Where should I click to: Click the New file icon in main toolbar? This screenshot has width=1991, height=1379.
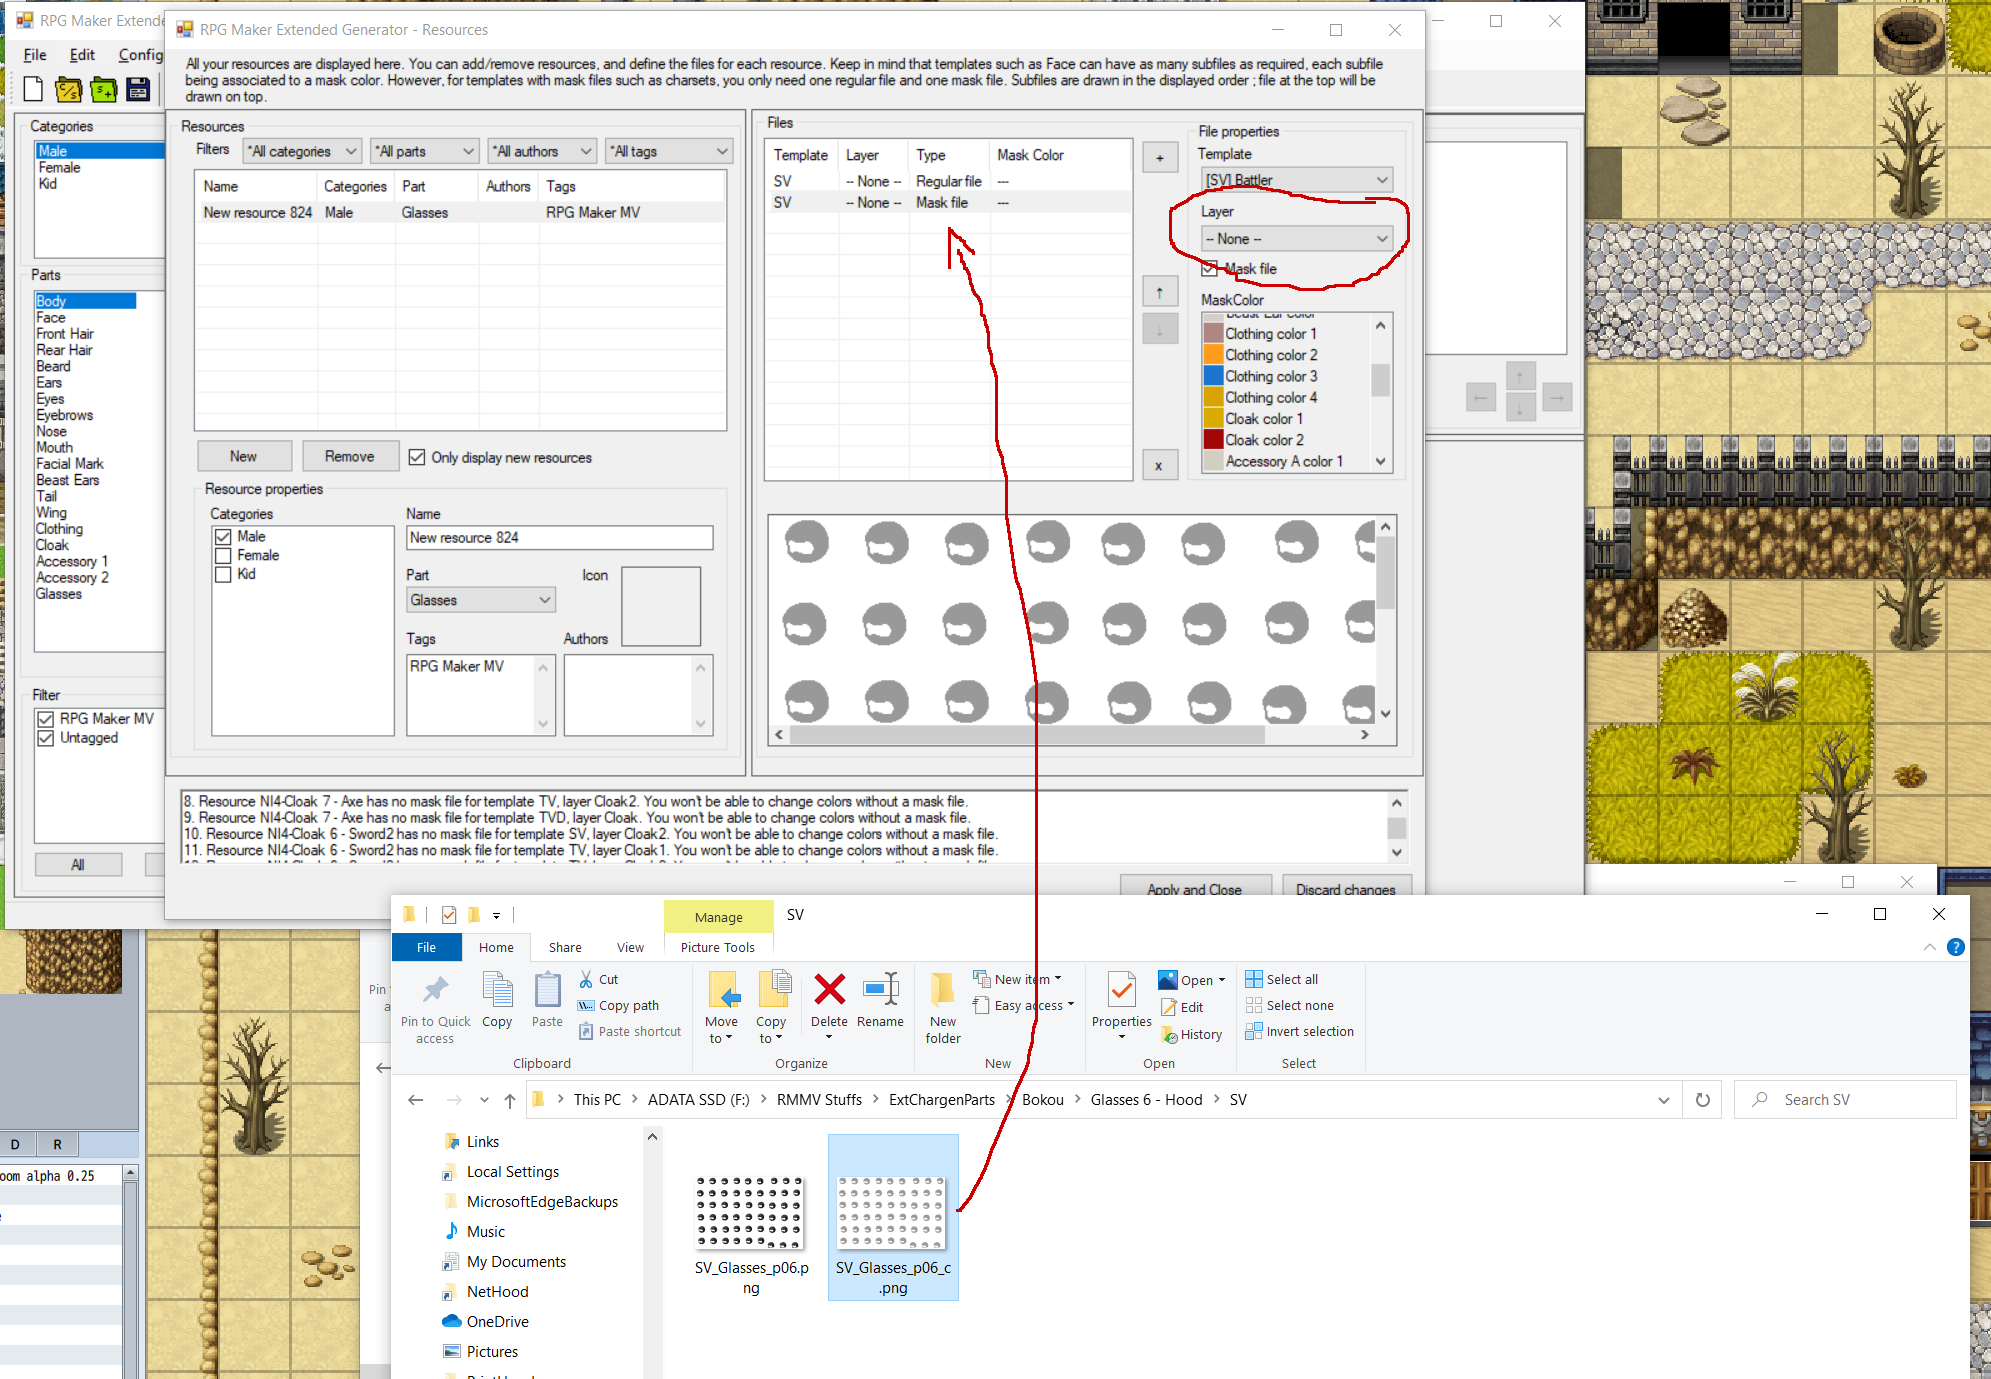click(33, 90)
